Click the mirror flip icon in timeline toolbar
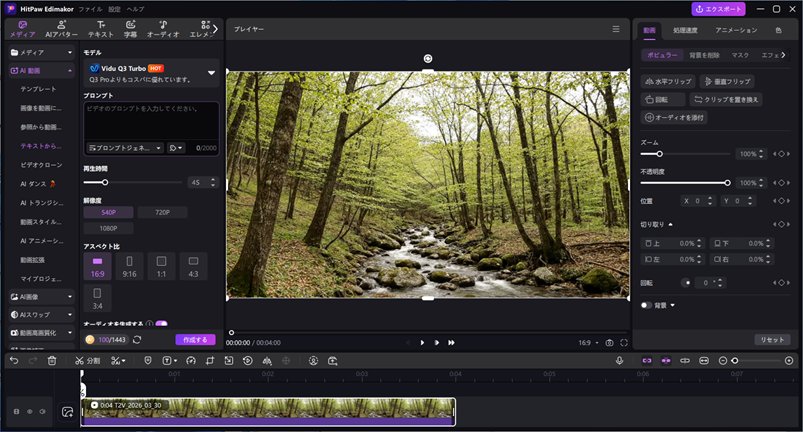This screenshot has width=803, height=432. pos(267,361)
